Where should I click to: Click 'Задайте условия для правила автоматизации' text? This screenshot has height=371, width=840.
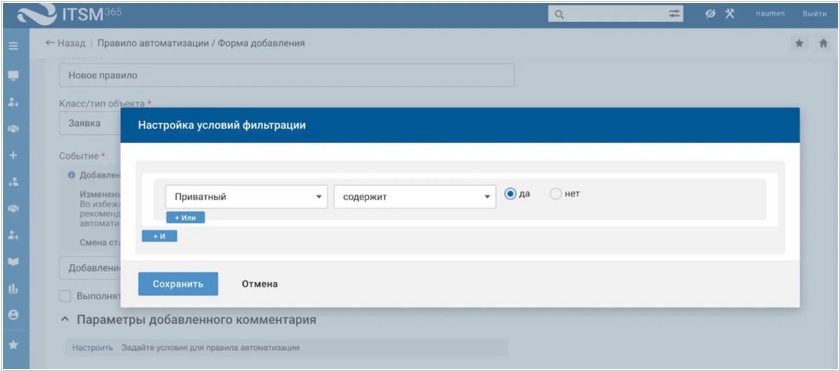tap(210, 347)
